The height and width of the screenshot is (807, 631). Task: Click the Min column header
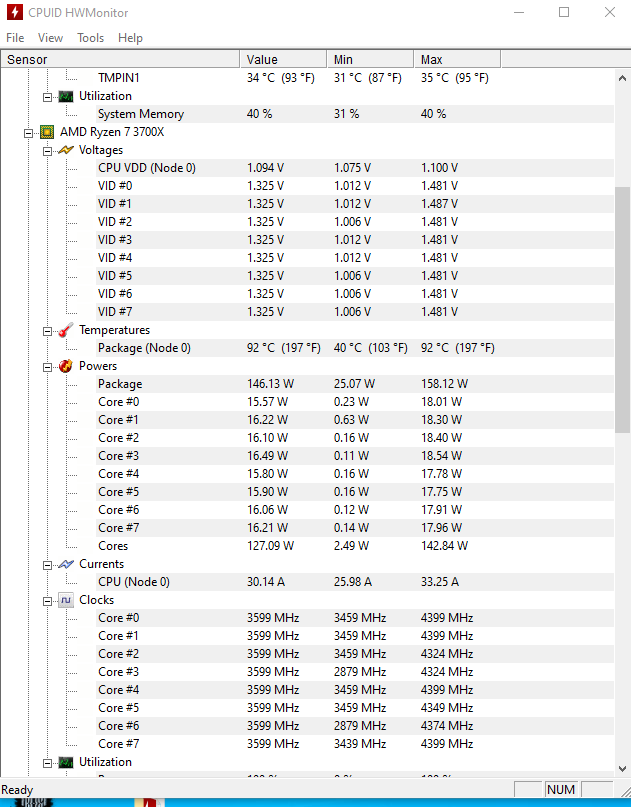pos(370,59)
